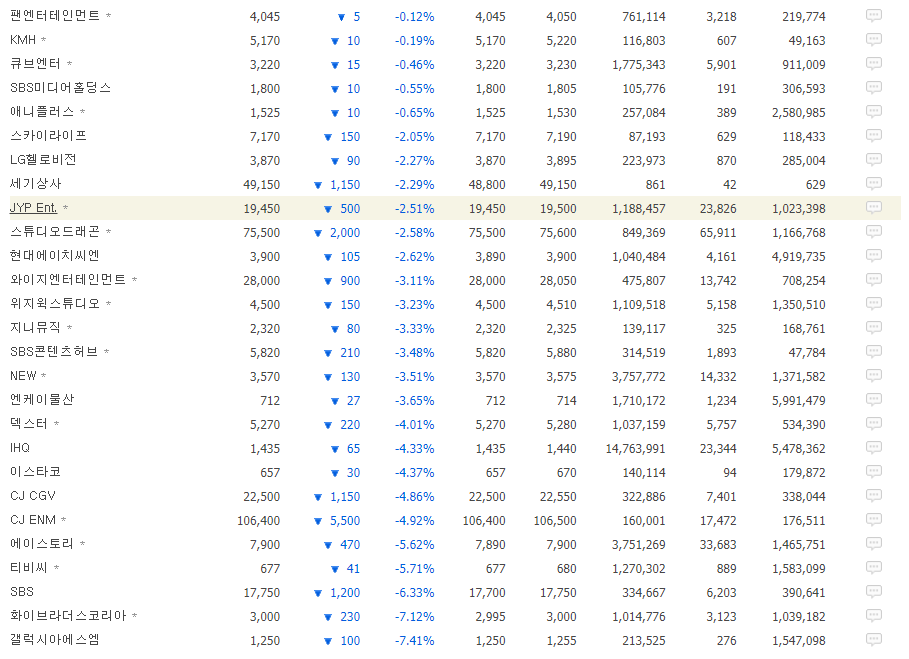Open discussion icon for SBS row

[x=874, y=592]
